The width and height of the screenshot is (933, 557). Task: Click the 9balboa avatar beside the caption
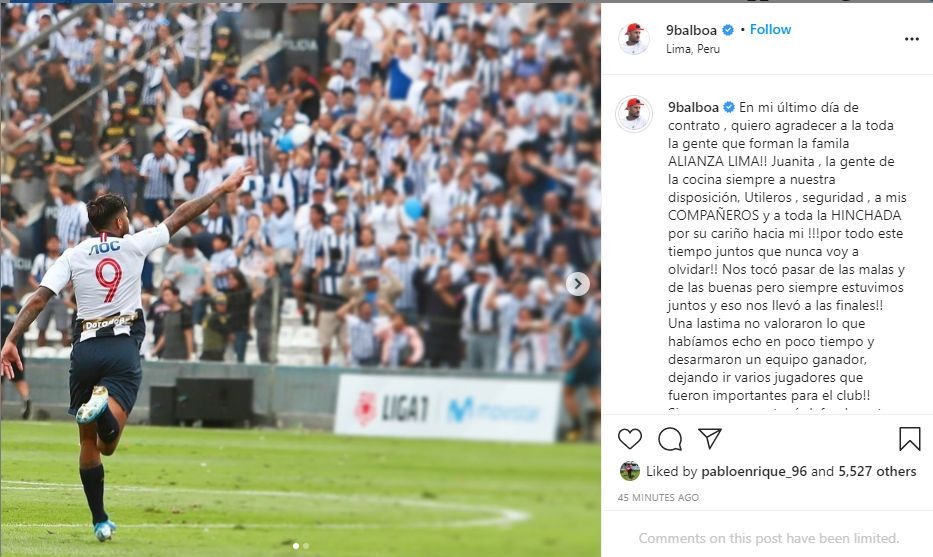(634, 114)
